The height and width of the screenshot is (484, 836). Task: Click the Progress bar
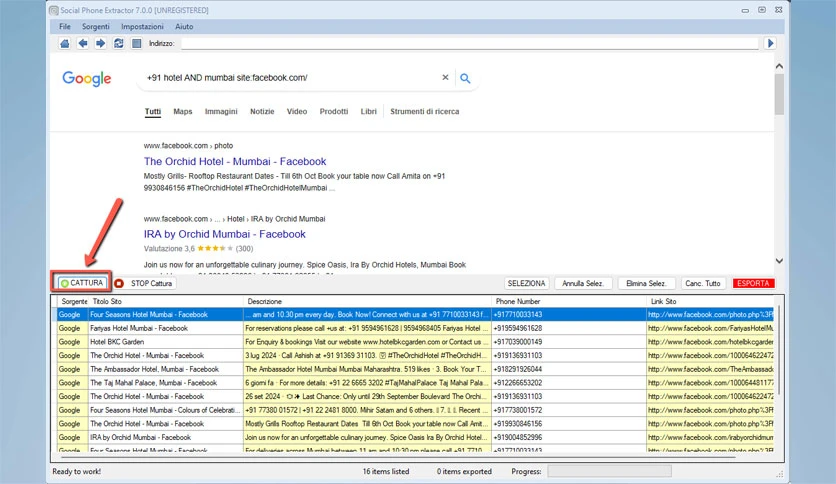[609, 471]
